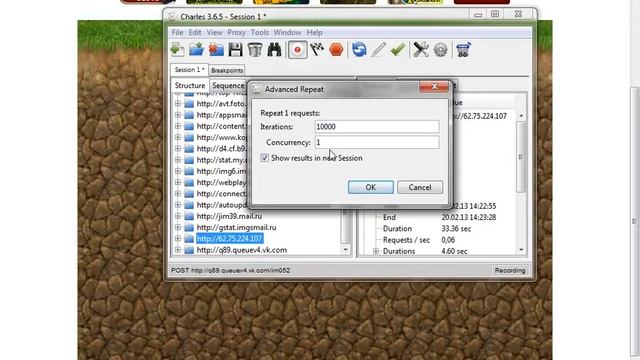Screen dimensions: 640x360
Task: Open the View menu
Action: (214, 32)
